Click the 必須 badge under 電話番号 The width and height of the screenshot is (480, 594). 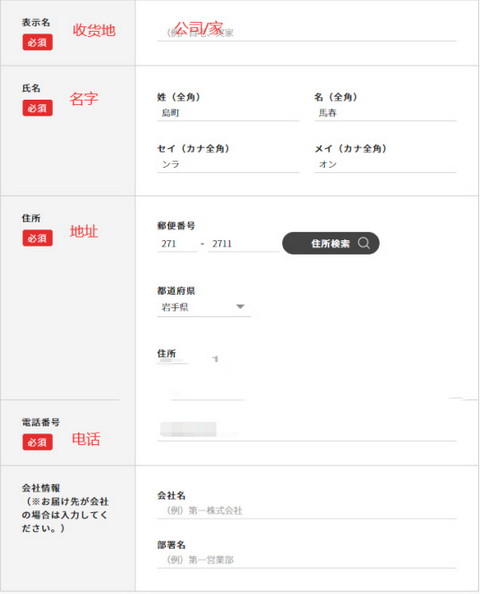pyautogui.click(x=37, y=442)
